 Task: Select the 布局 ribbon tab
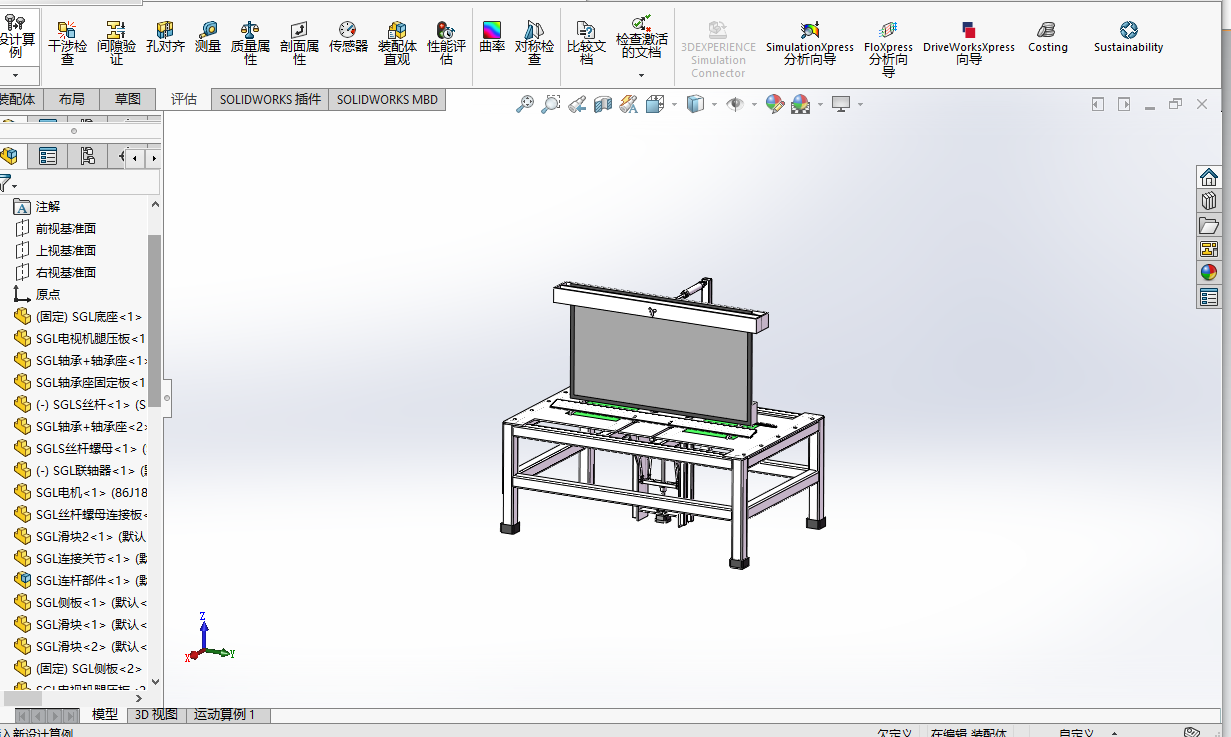click(72, 99)
